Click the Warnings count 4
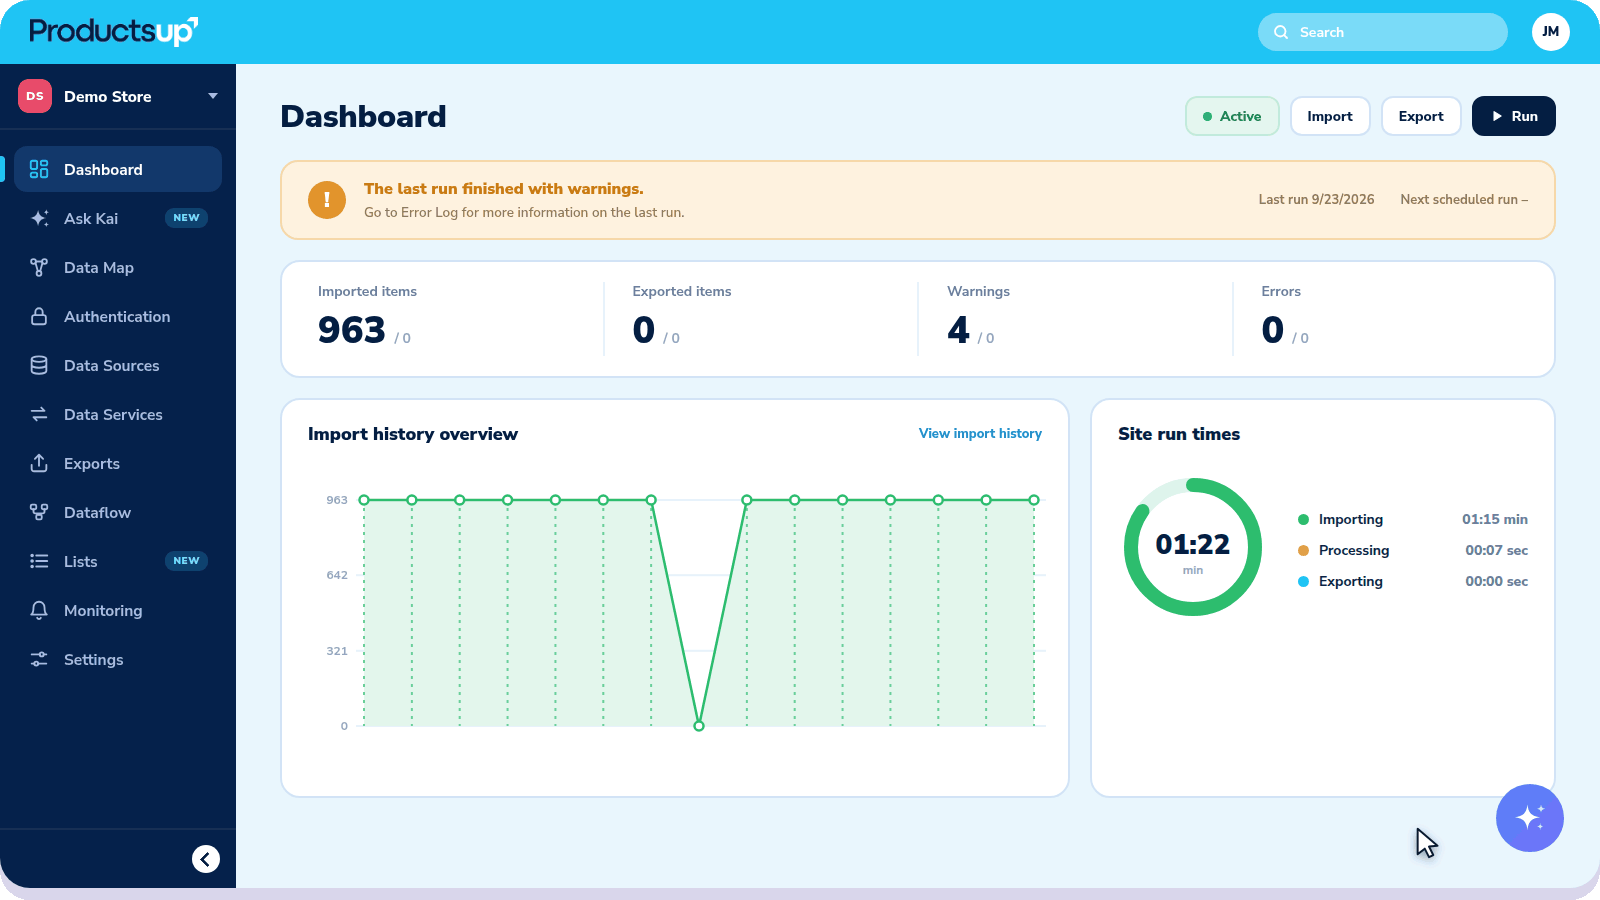Viewport: 1600px width, 900px height. point(958,330)
